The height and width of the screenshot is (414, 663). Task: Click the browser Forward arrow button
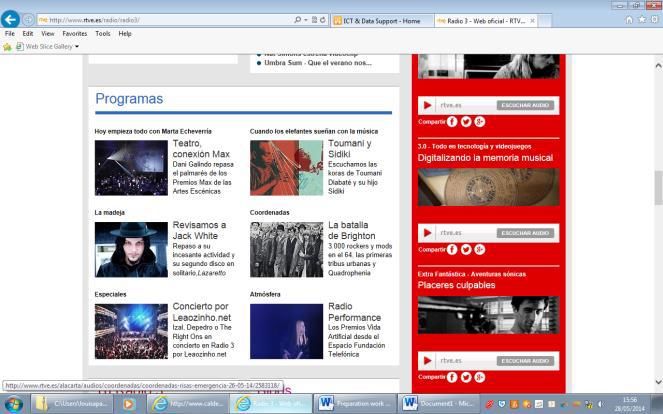click(x=28, y=19)
